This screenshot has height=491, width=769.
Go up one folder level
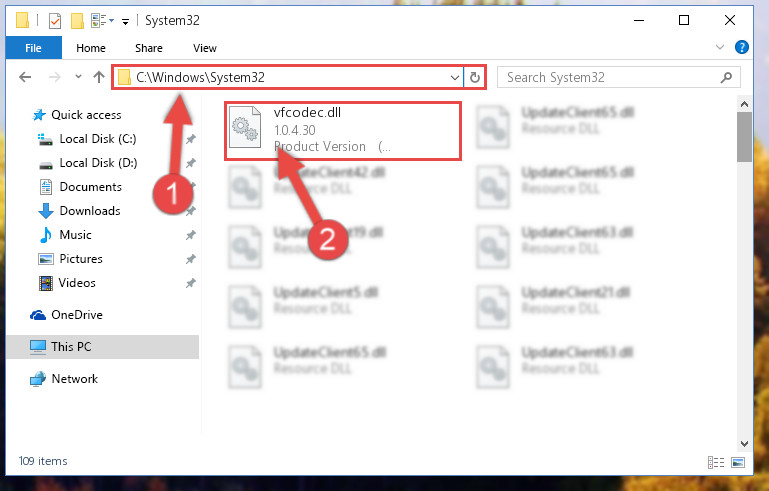[x=99, y=77]
